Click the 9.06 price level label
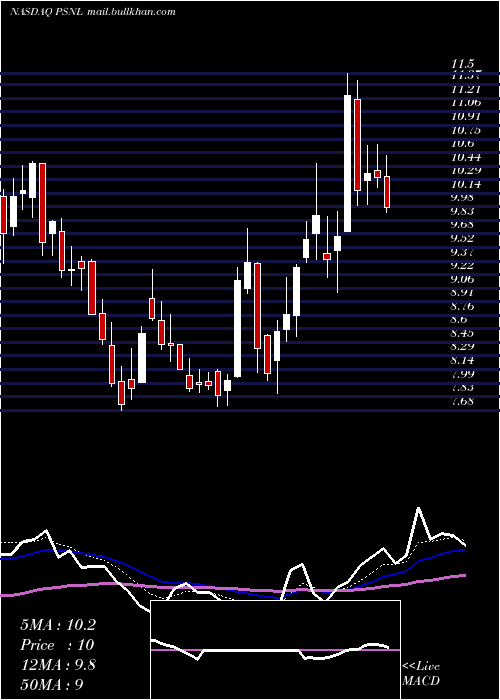 [464, 279]
